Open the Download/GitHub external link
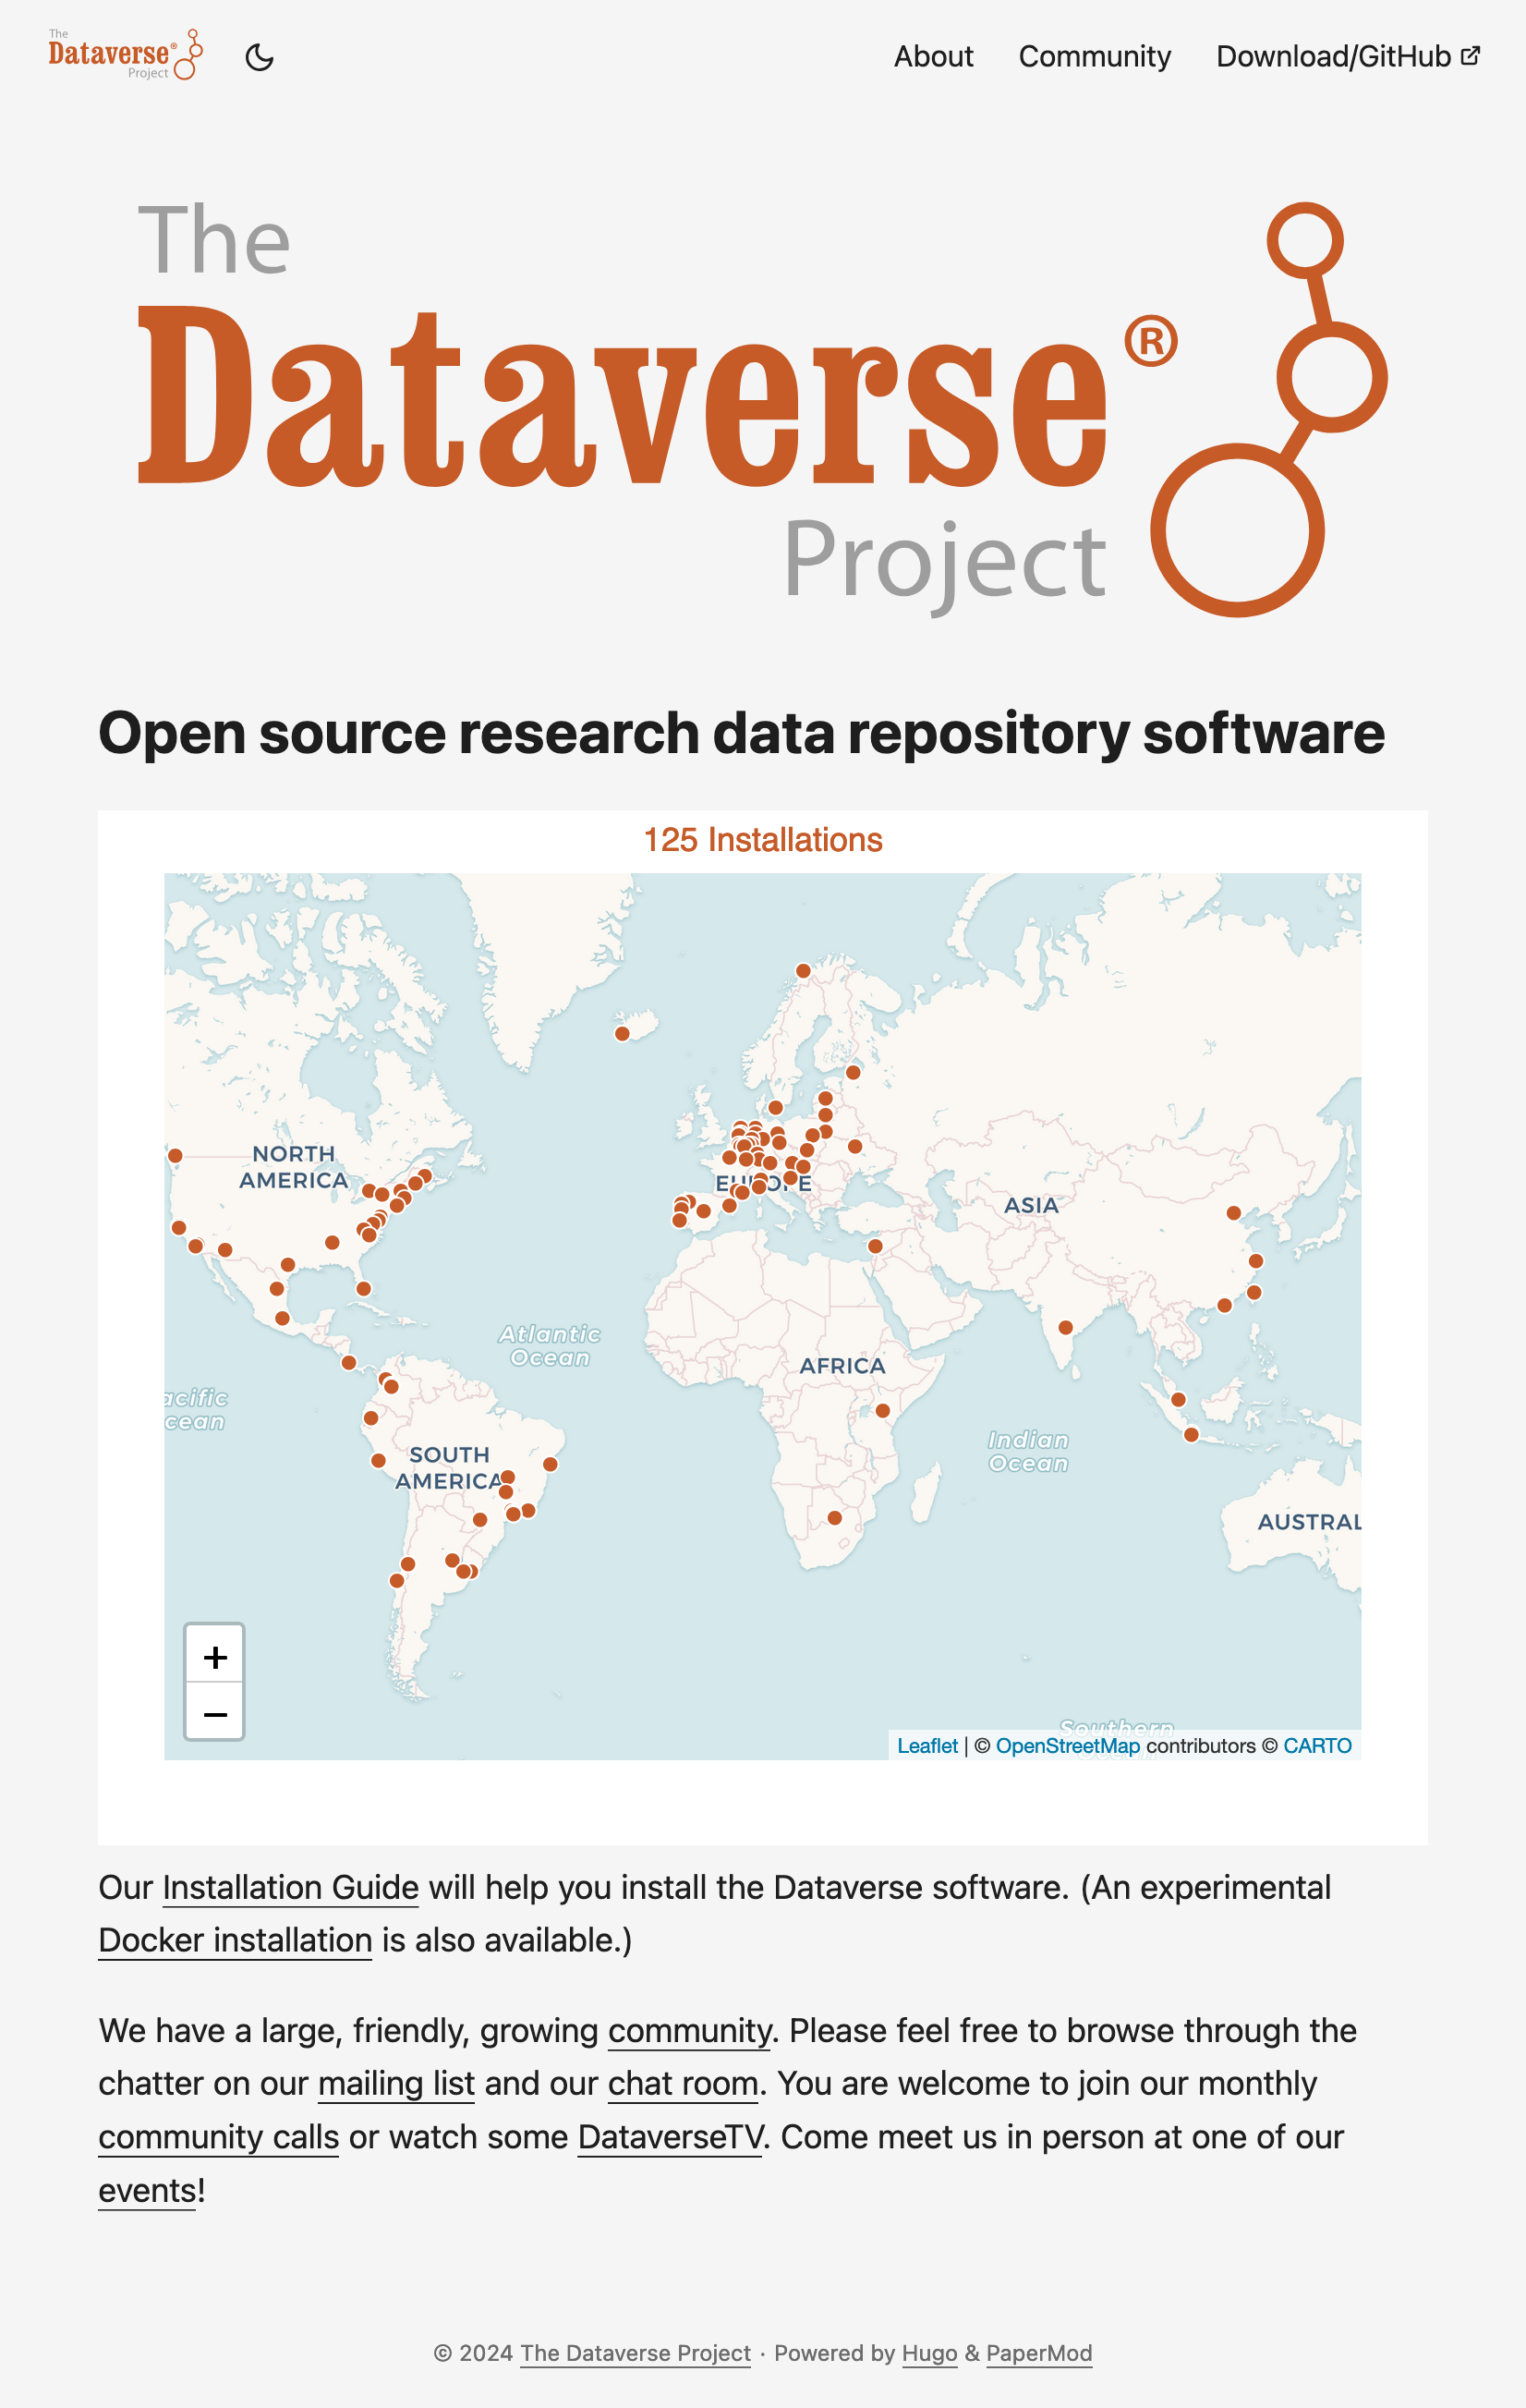The image size is (1526, 2408). point(1347,57)
